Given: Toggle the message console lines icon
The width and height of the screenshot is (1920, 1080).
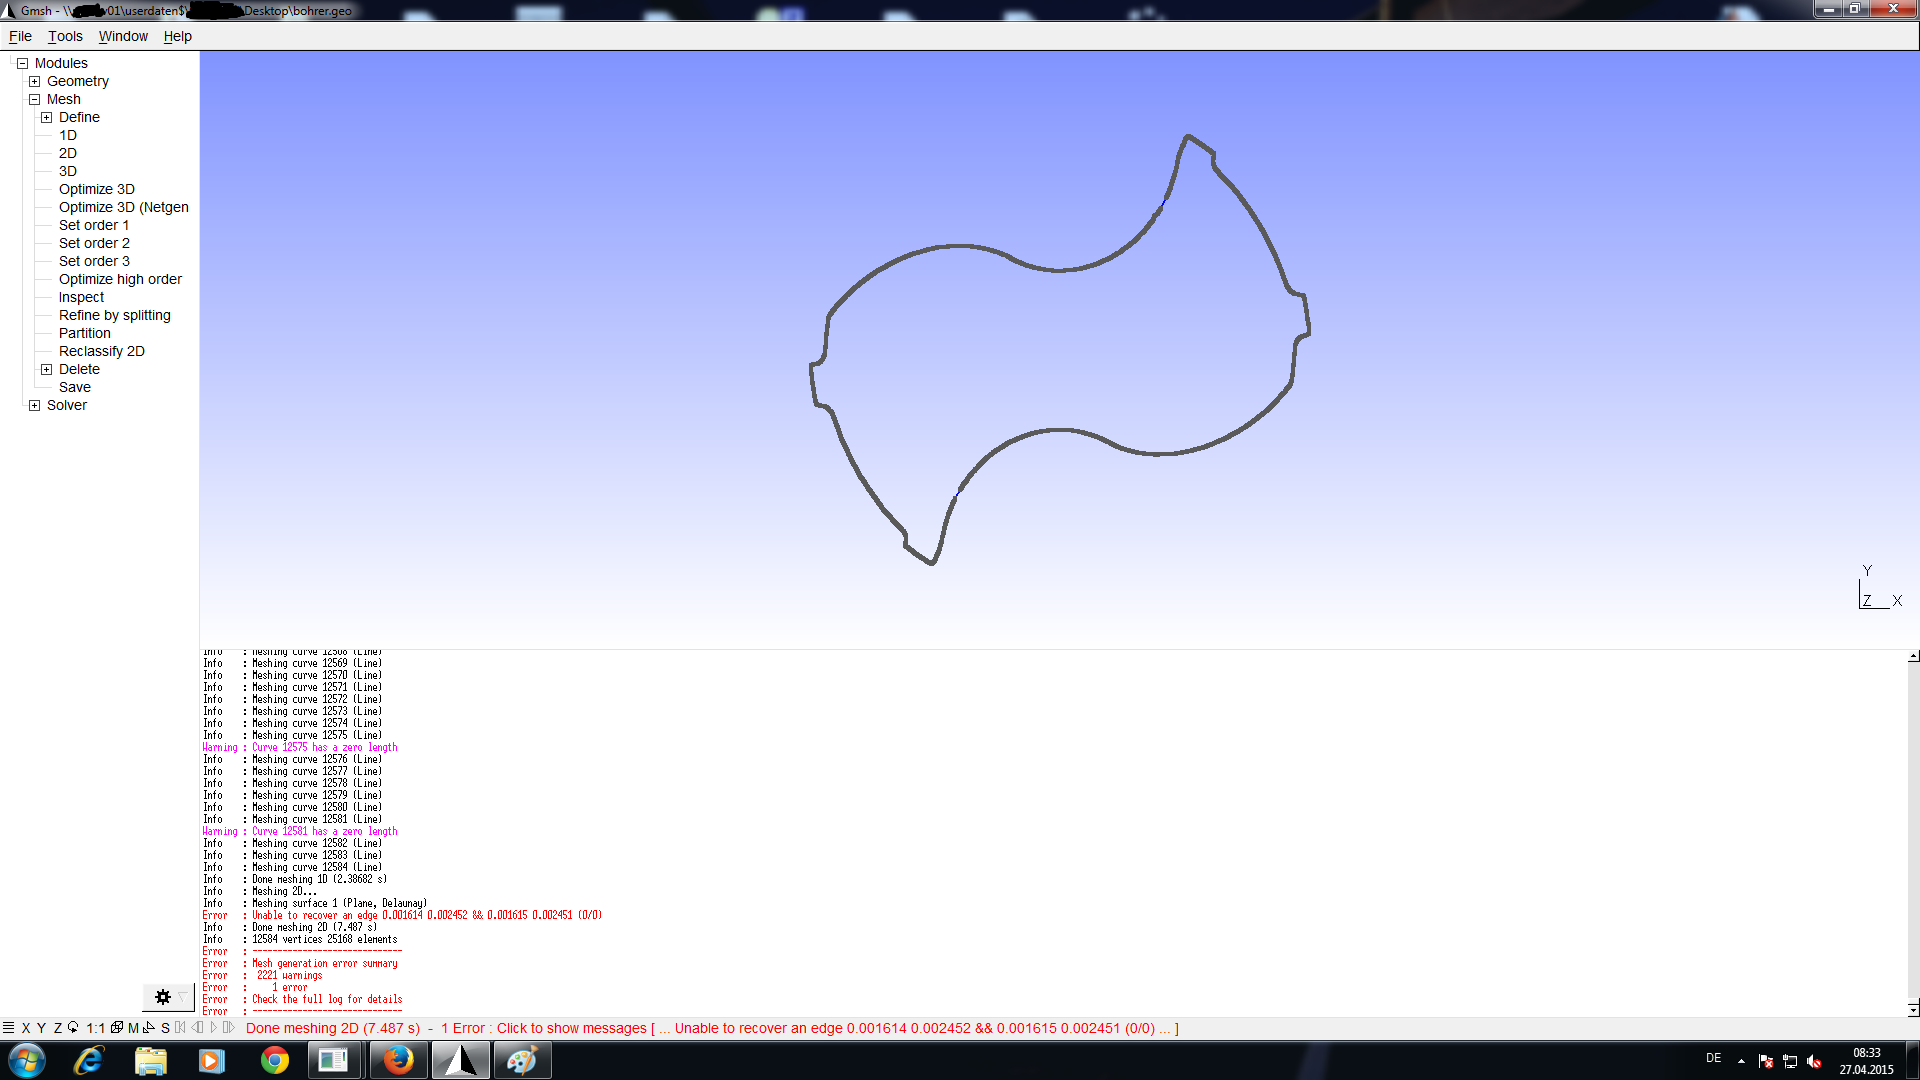Looking at the screenshot, I should (x=9, y=1028).
